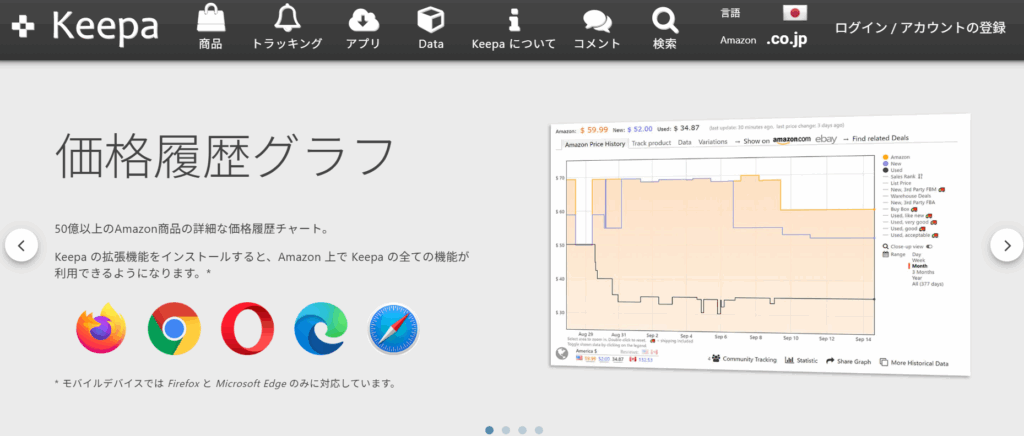Open the language selector with Japan flag
This screenshot has height=436, width=1024.
tap(795, 13)
